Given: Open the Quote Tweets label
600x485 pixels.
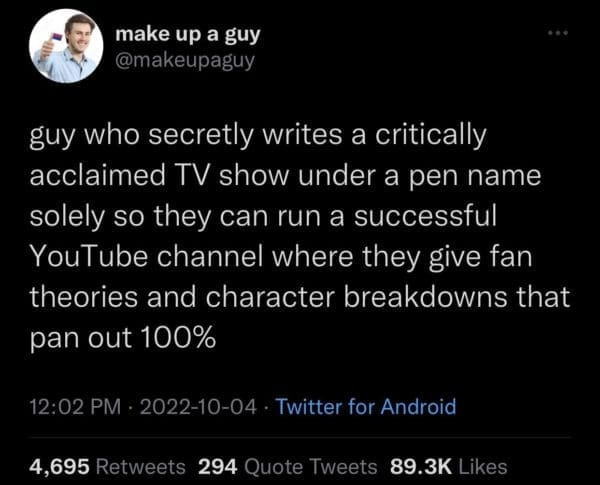Looking at the screenshot, I should (310, 465).
